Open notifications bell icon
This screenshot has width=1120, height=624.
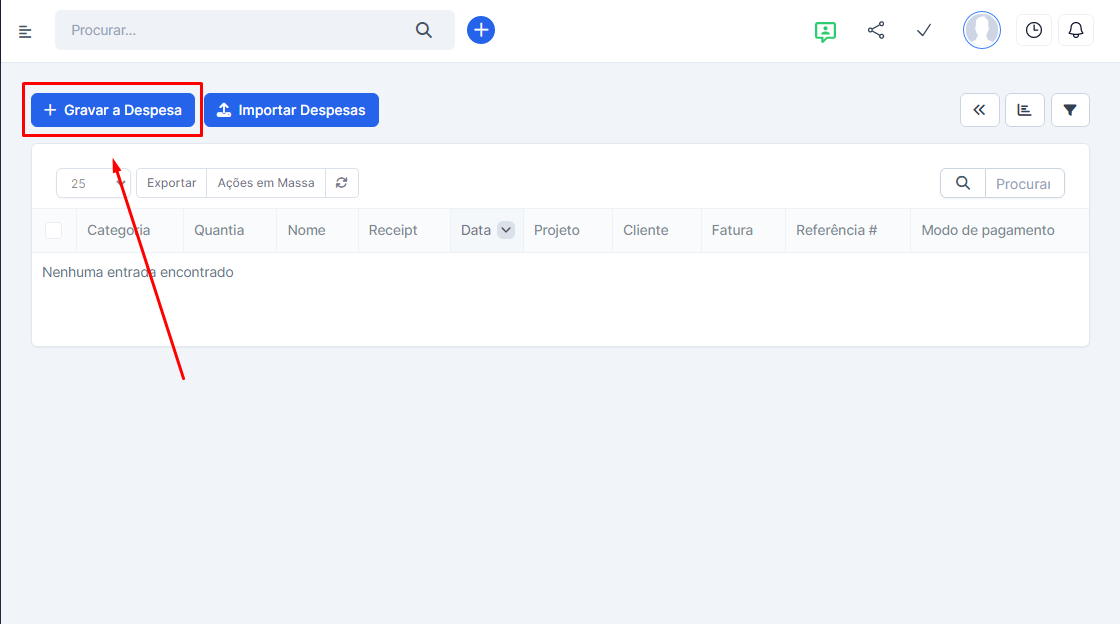[x=1076, y=30]
